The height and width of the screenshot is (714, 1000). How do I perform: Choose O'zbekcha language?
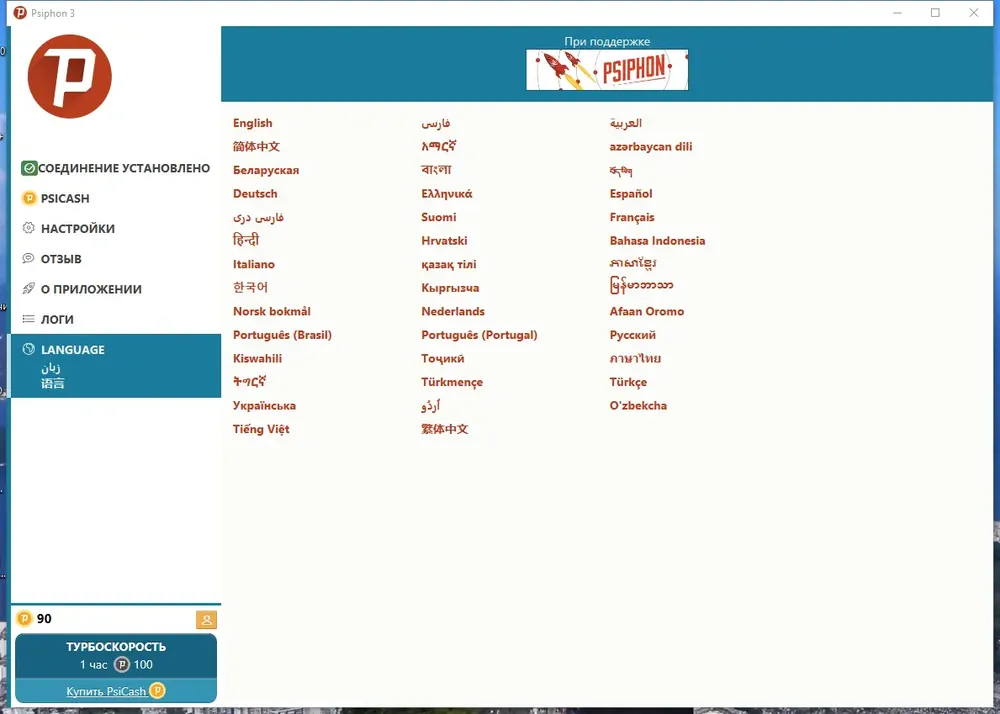[638, 406]
